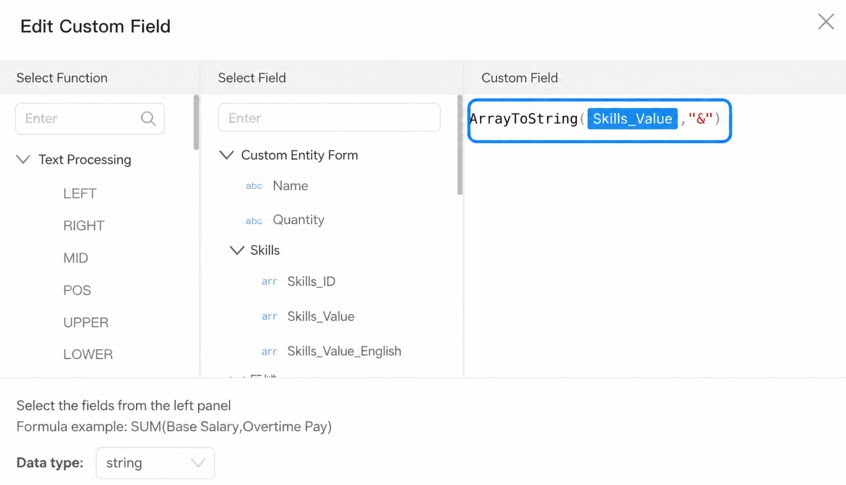Click the search magnifier in Select Function

(148, 119)
